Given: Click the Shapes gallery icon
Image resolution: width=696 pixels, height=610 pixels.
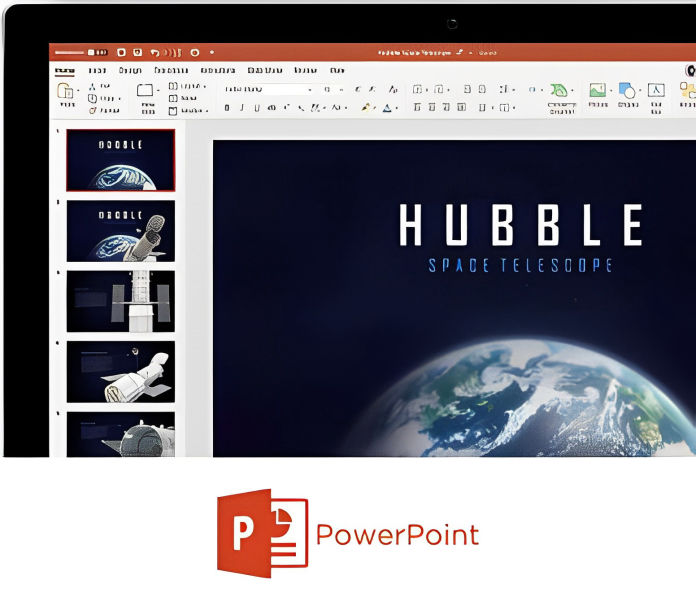Looking at the screenshot, I should click(627, 90).
